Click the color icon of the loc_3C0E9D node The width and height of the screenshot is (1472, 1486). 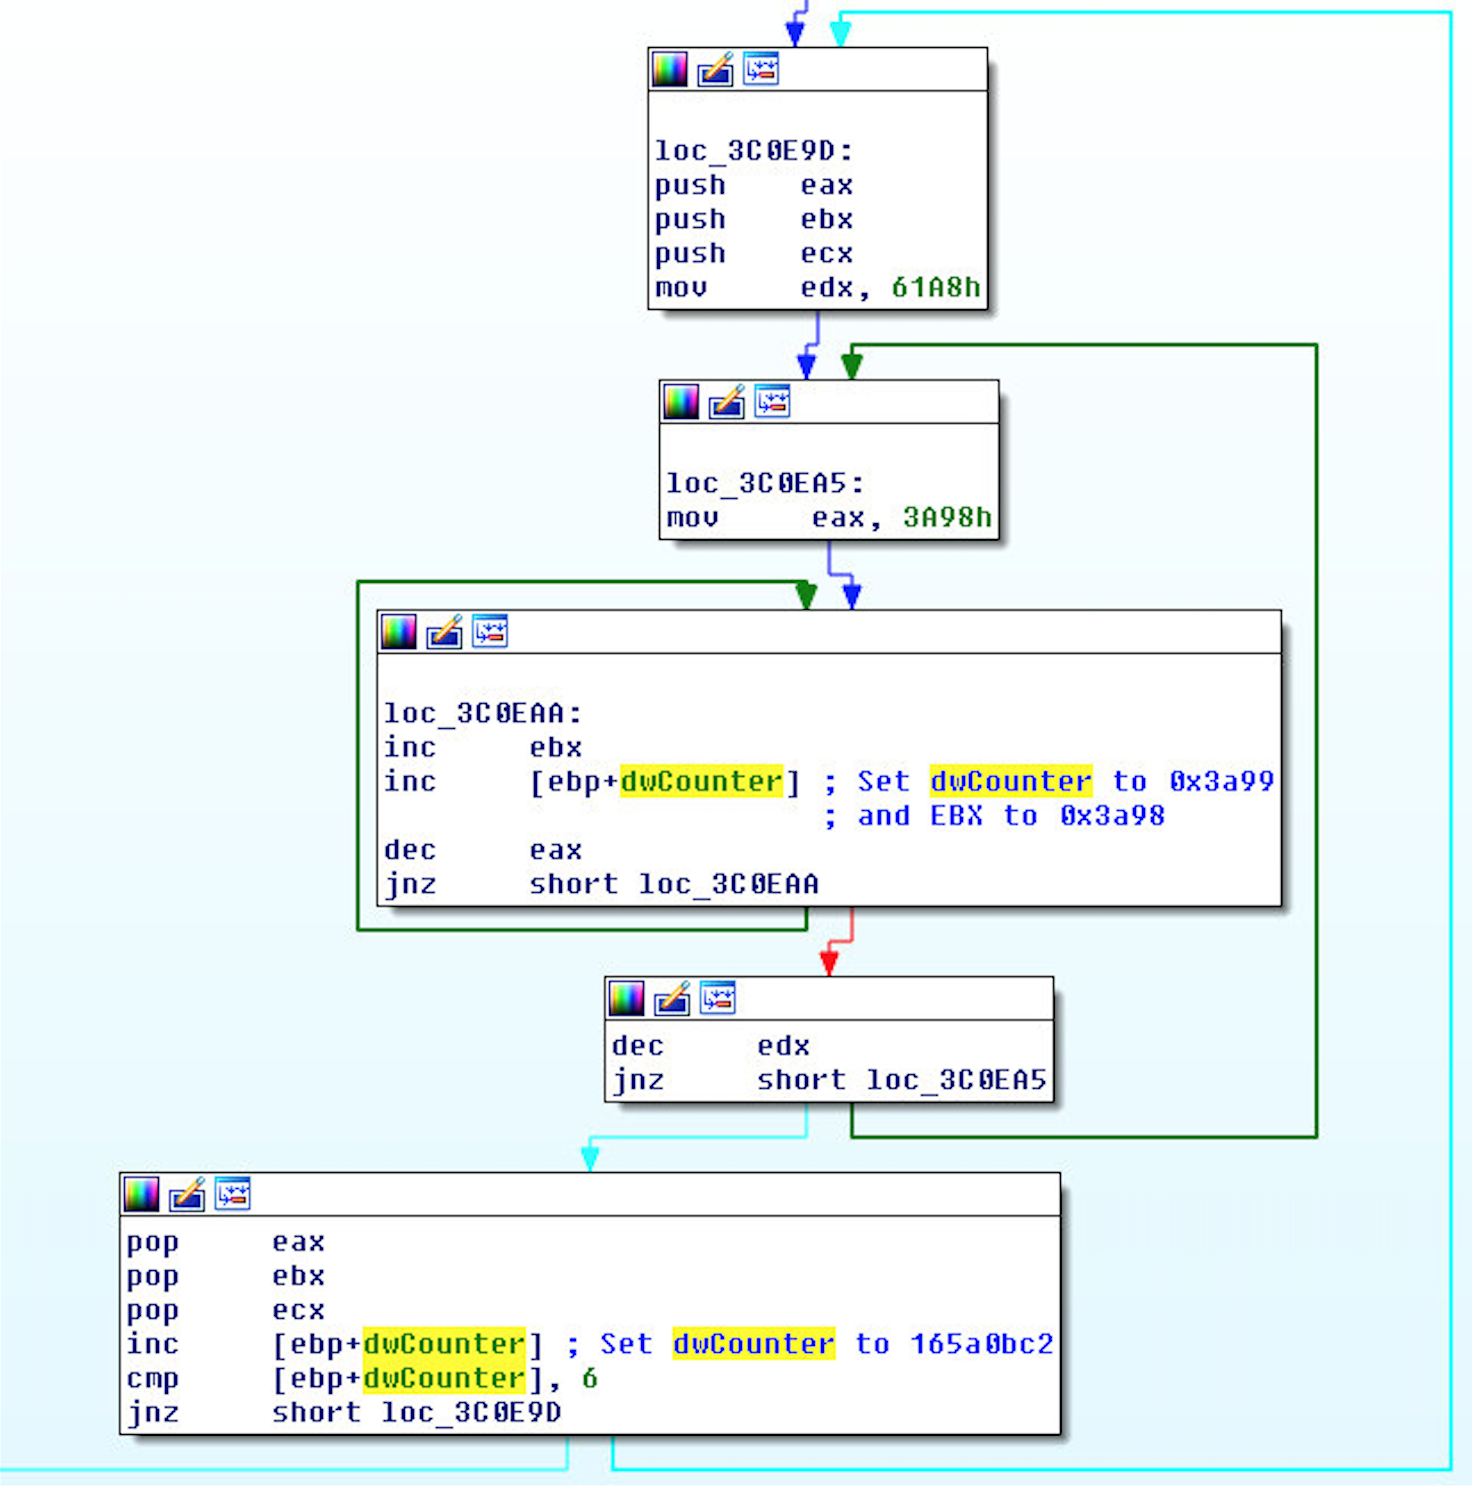(x=669, y=70)
